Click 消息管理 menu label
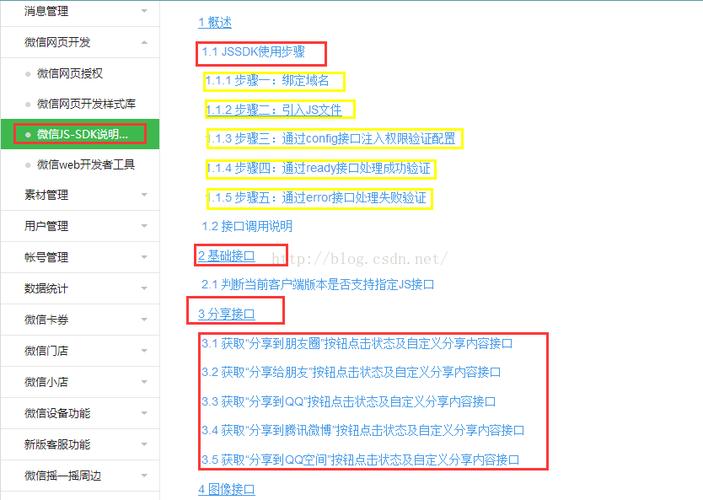The height and width of the screenshot is (500, 703). 46,11
